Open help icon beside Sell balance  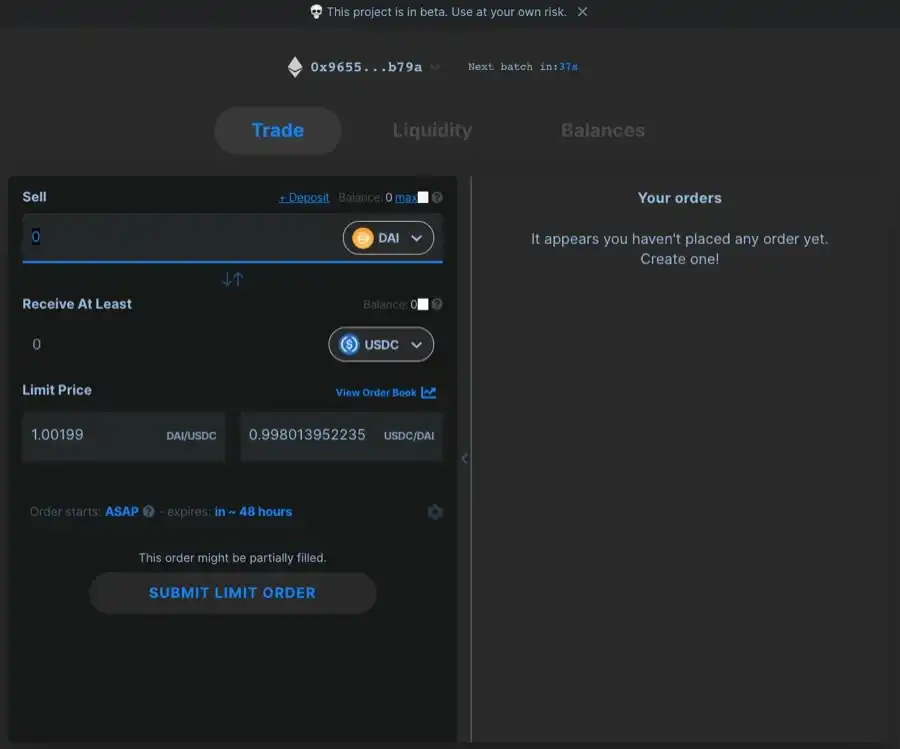[437, 197]
